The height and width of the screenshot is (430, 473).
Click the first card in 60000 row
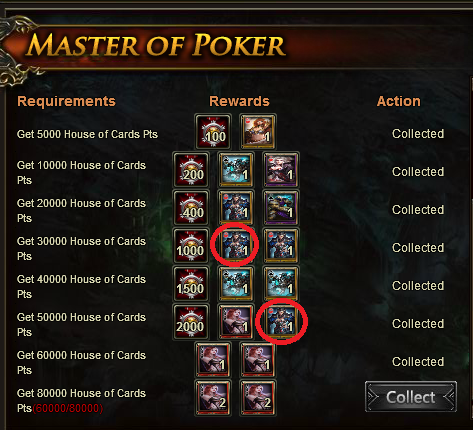213,360
